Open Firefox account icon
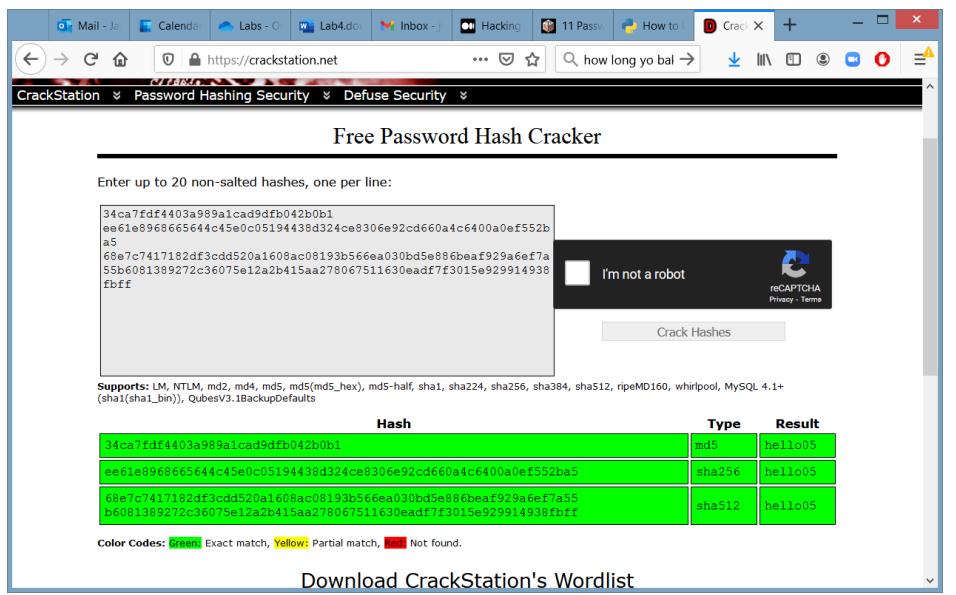Screen dimensions: 956x595 (x=823, y=59)
